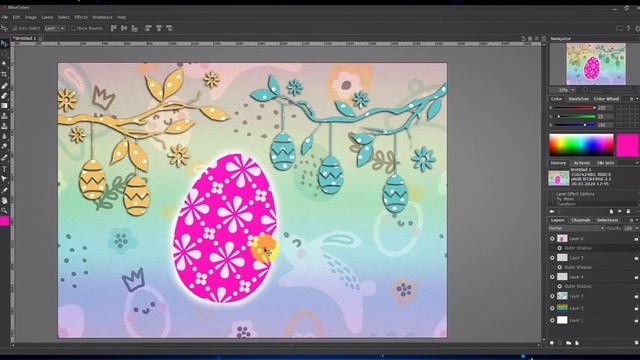Select the rectangular Selection tool
640x360 pixels.
point(4,54)
